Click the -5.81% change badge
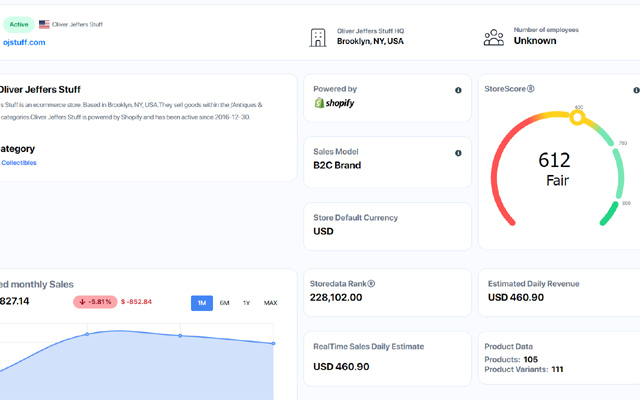This screenshot has width=640, height=400. (94, 301)
